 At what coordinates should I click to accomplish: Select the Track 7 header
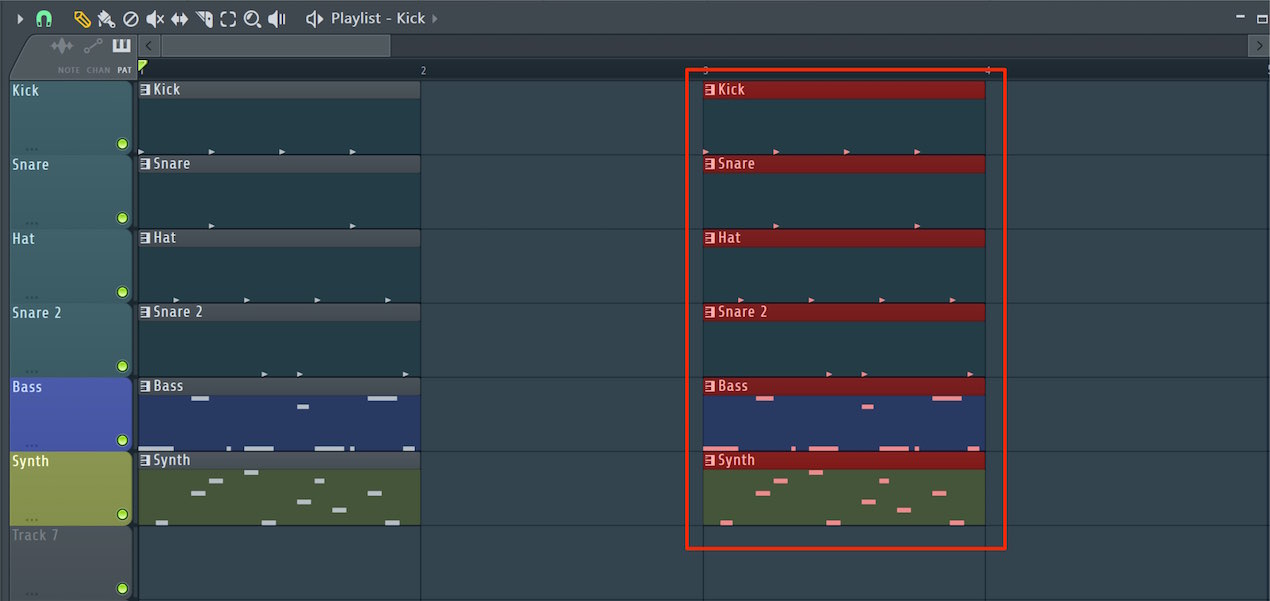pyautogui.click(x=71, y=561)
